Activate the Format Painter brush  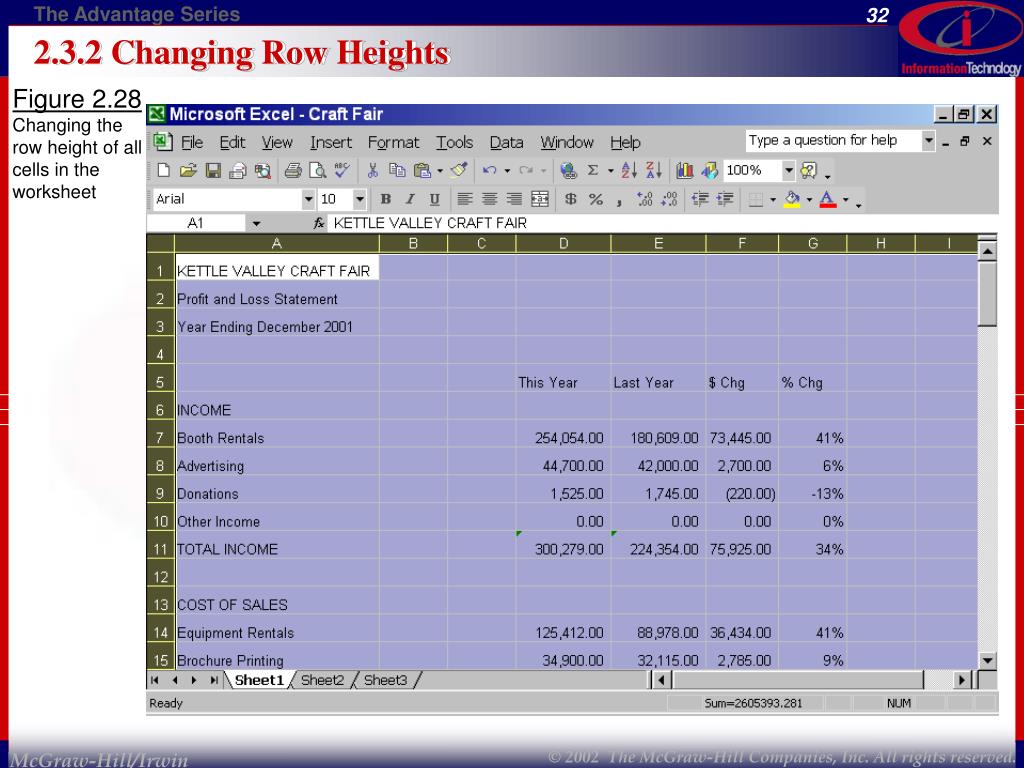(458, 171)
